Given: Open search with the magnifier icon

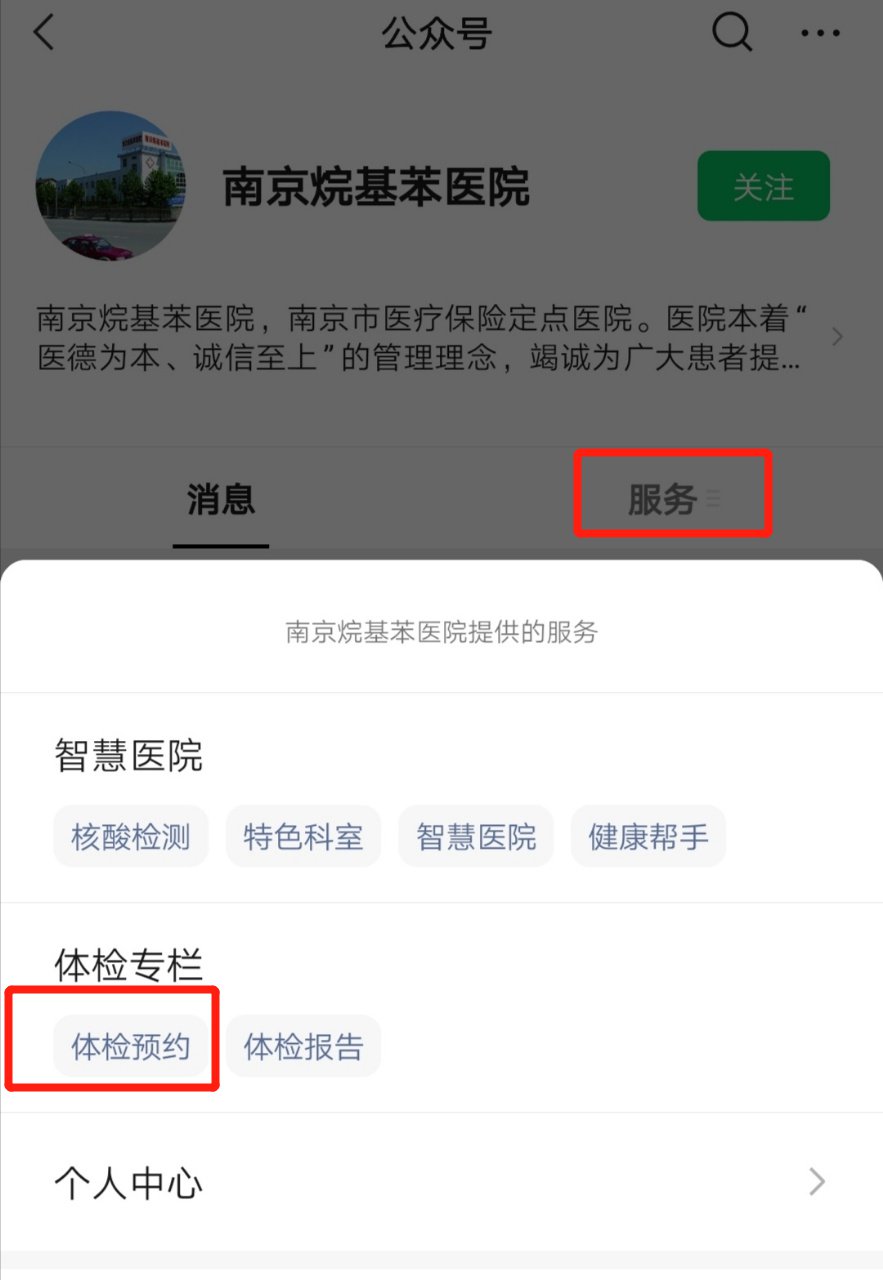Looking at the screenshot, I should pyautogui.click(x=732, y=33).
